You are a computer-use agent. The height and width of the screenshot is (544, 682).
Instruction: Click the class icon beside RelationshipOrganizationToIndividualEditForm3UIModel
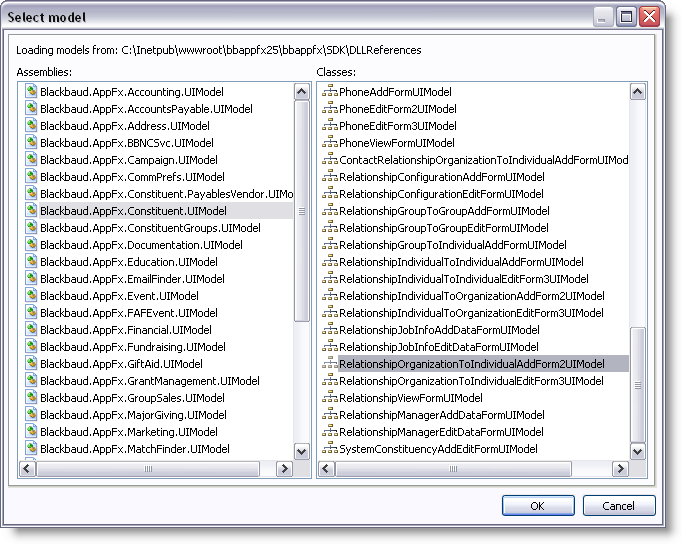pyautogui.click(x=330, y=380)
